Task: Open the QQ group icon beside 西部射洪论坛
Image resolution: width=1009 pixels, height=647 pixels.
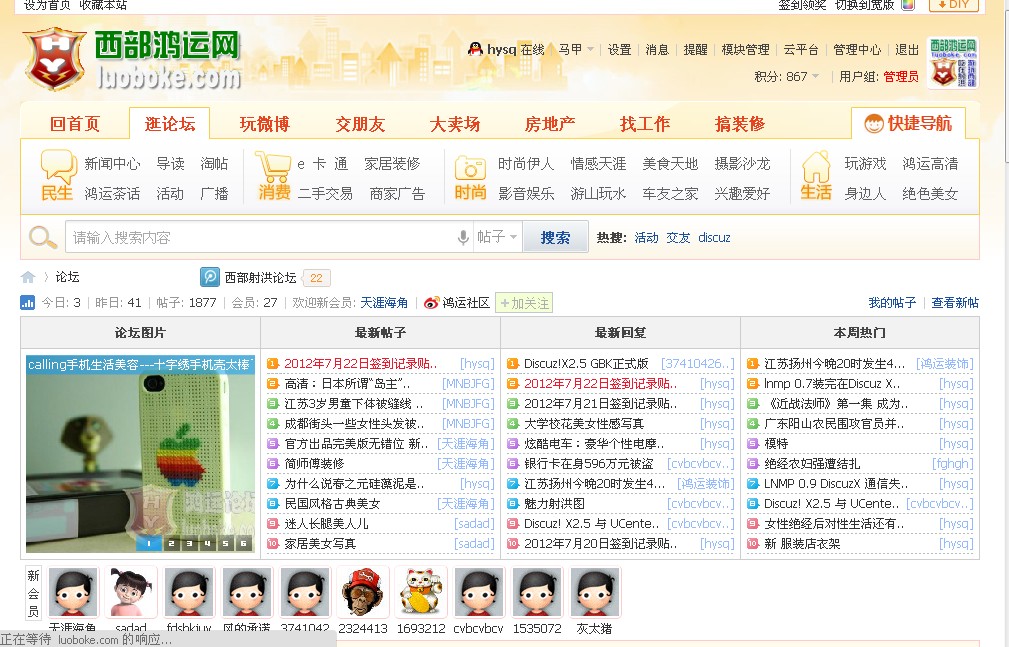Action: tap(209, 277)
